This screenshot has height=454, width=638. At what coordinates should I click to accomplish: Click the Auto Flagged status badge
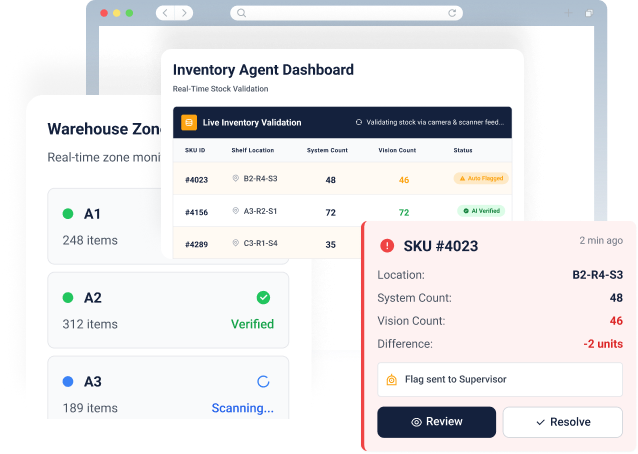pos(480,179)
